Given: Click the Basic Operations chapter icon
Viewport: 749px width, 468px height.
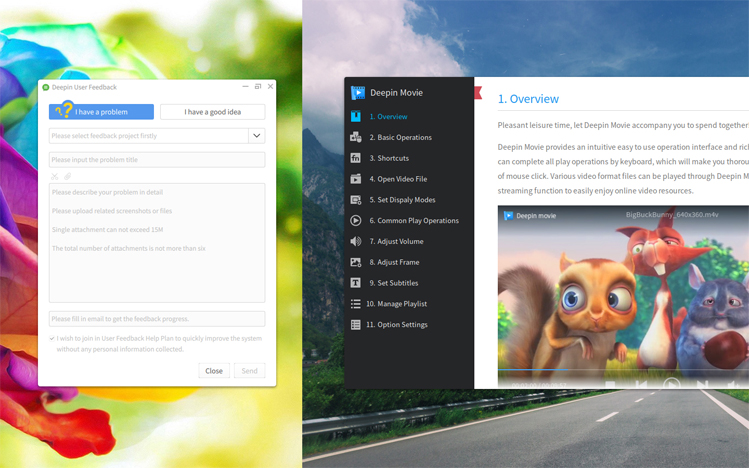Looking at the screenshot, I should click(355, 137).
